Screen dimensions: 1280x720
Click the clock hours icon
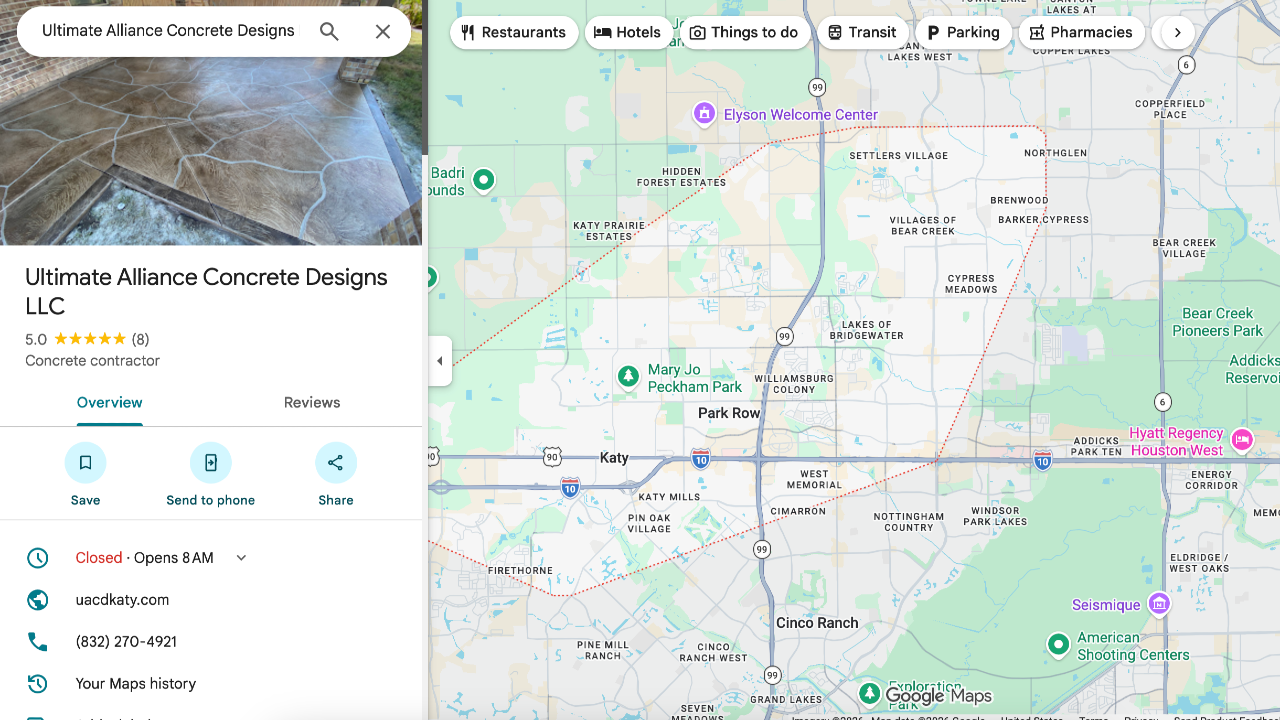point(38,558)
